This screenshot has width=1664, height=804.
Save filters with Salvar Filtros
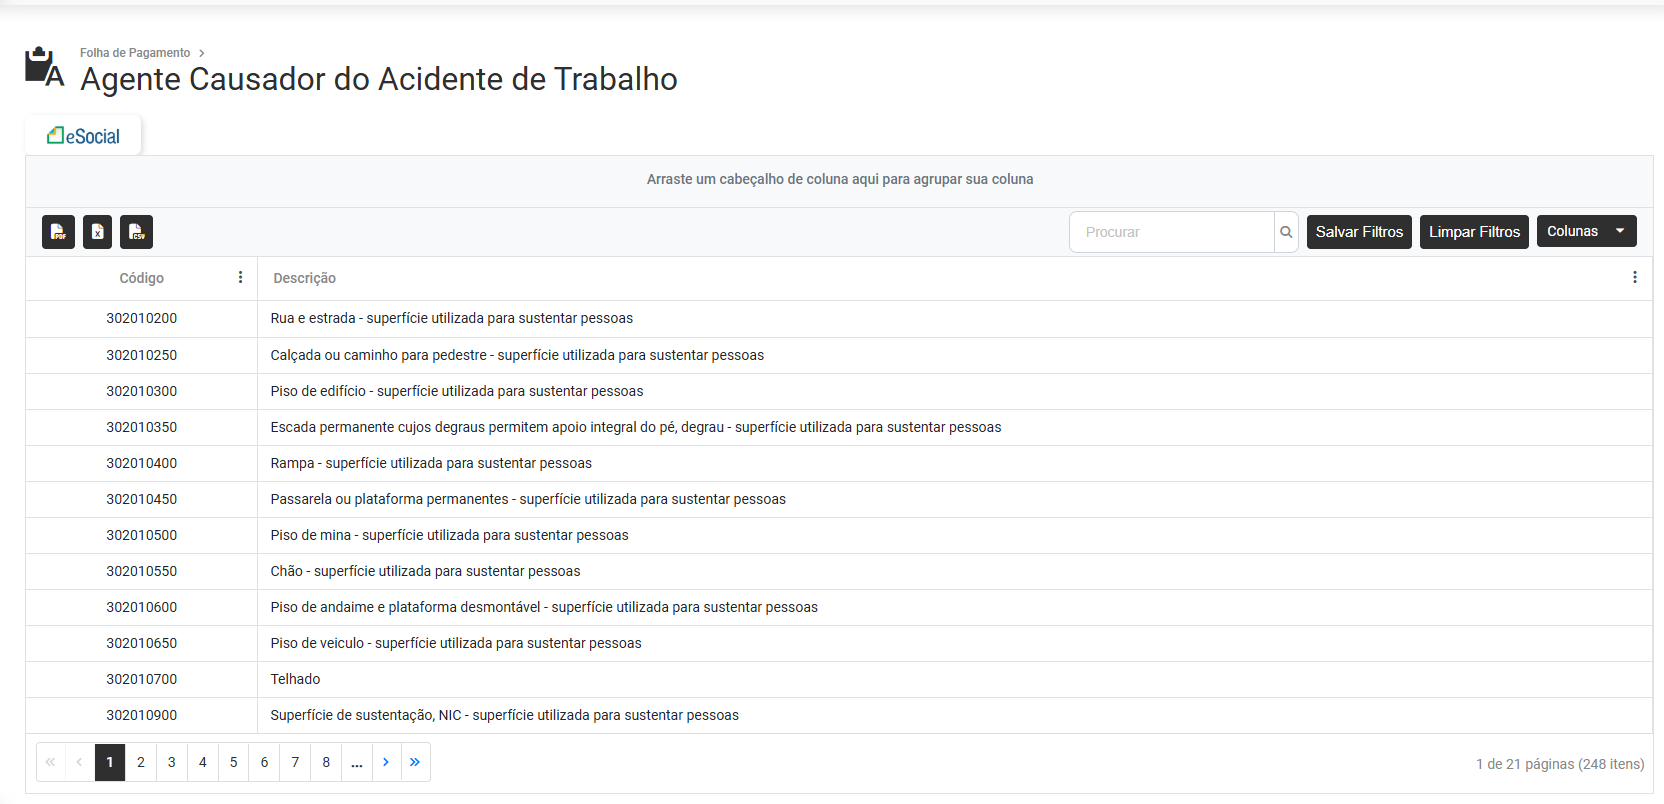click(1359, 232)
